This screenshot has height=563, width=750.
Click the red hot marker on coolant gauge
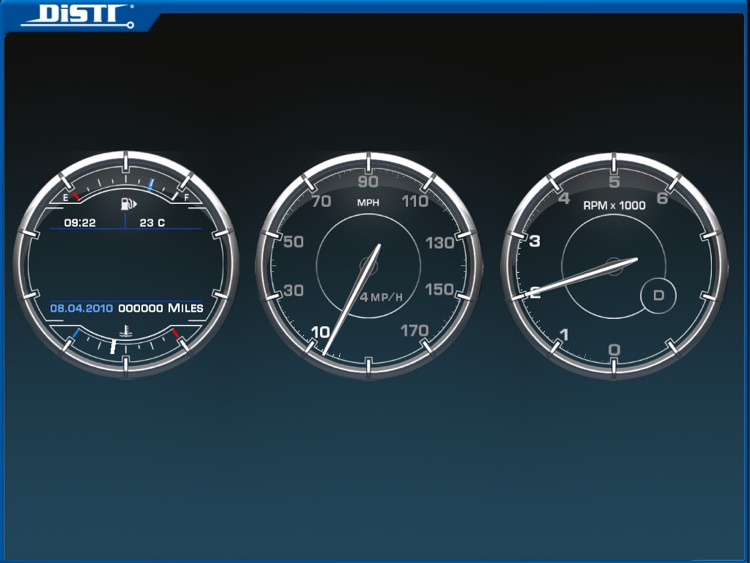tap(176, 333)
